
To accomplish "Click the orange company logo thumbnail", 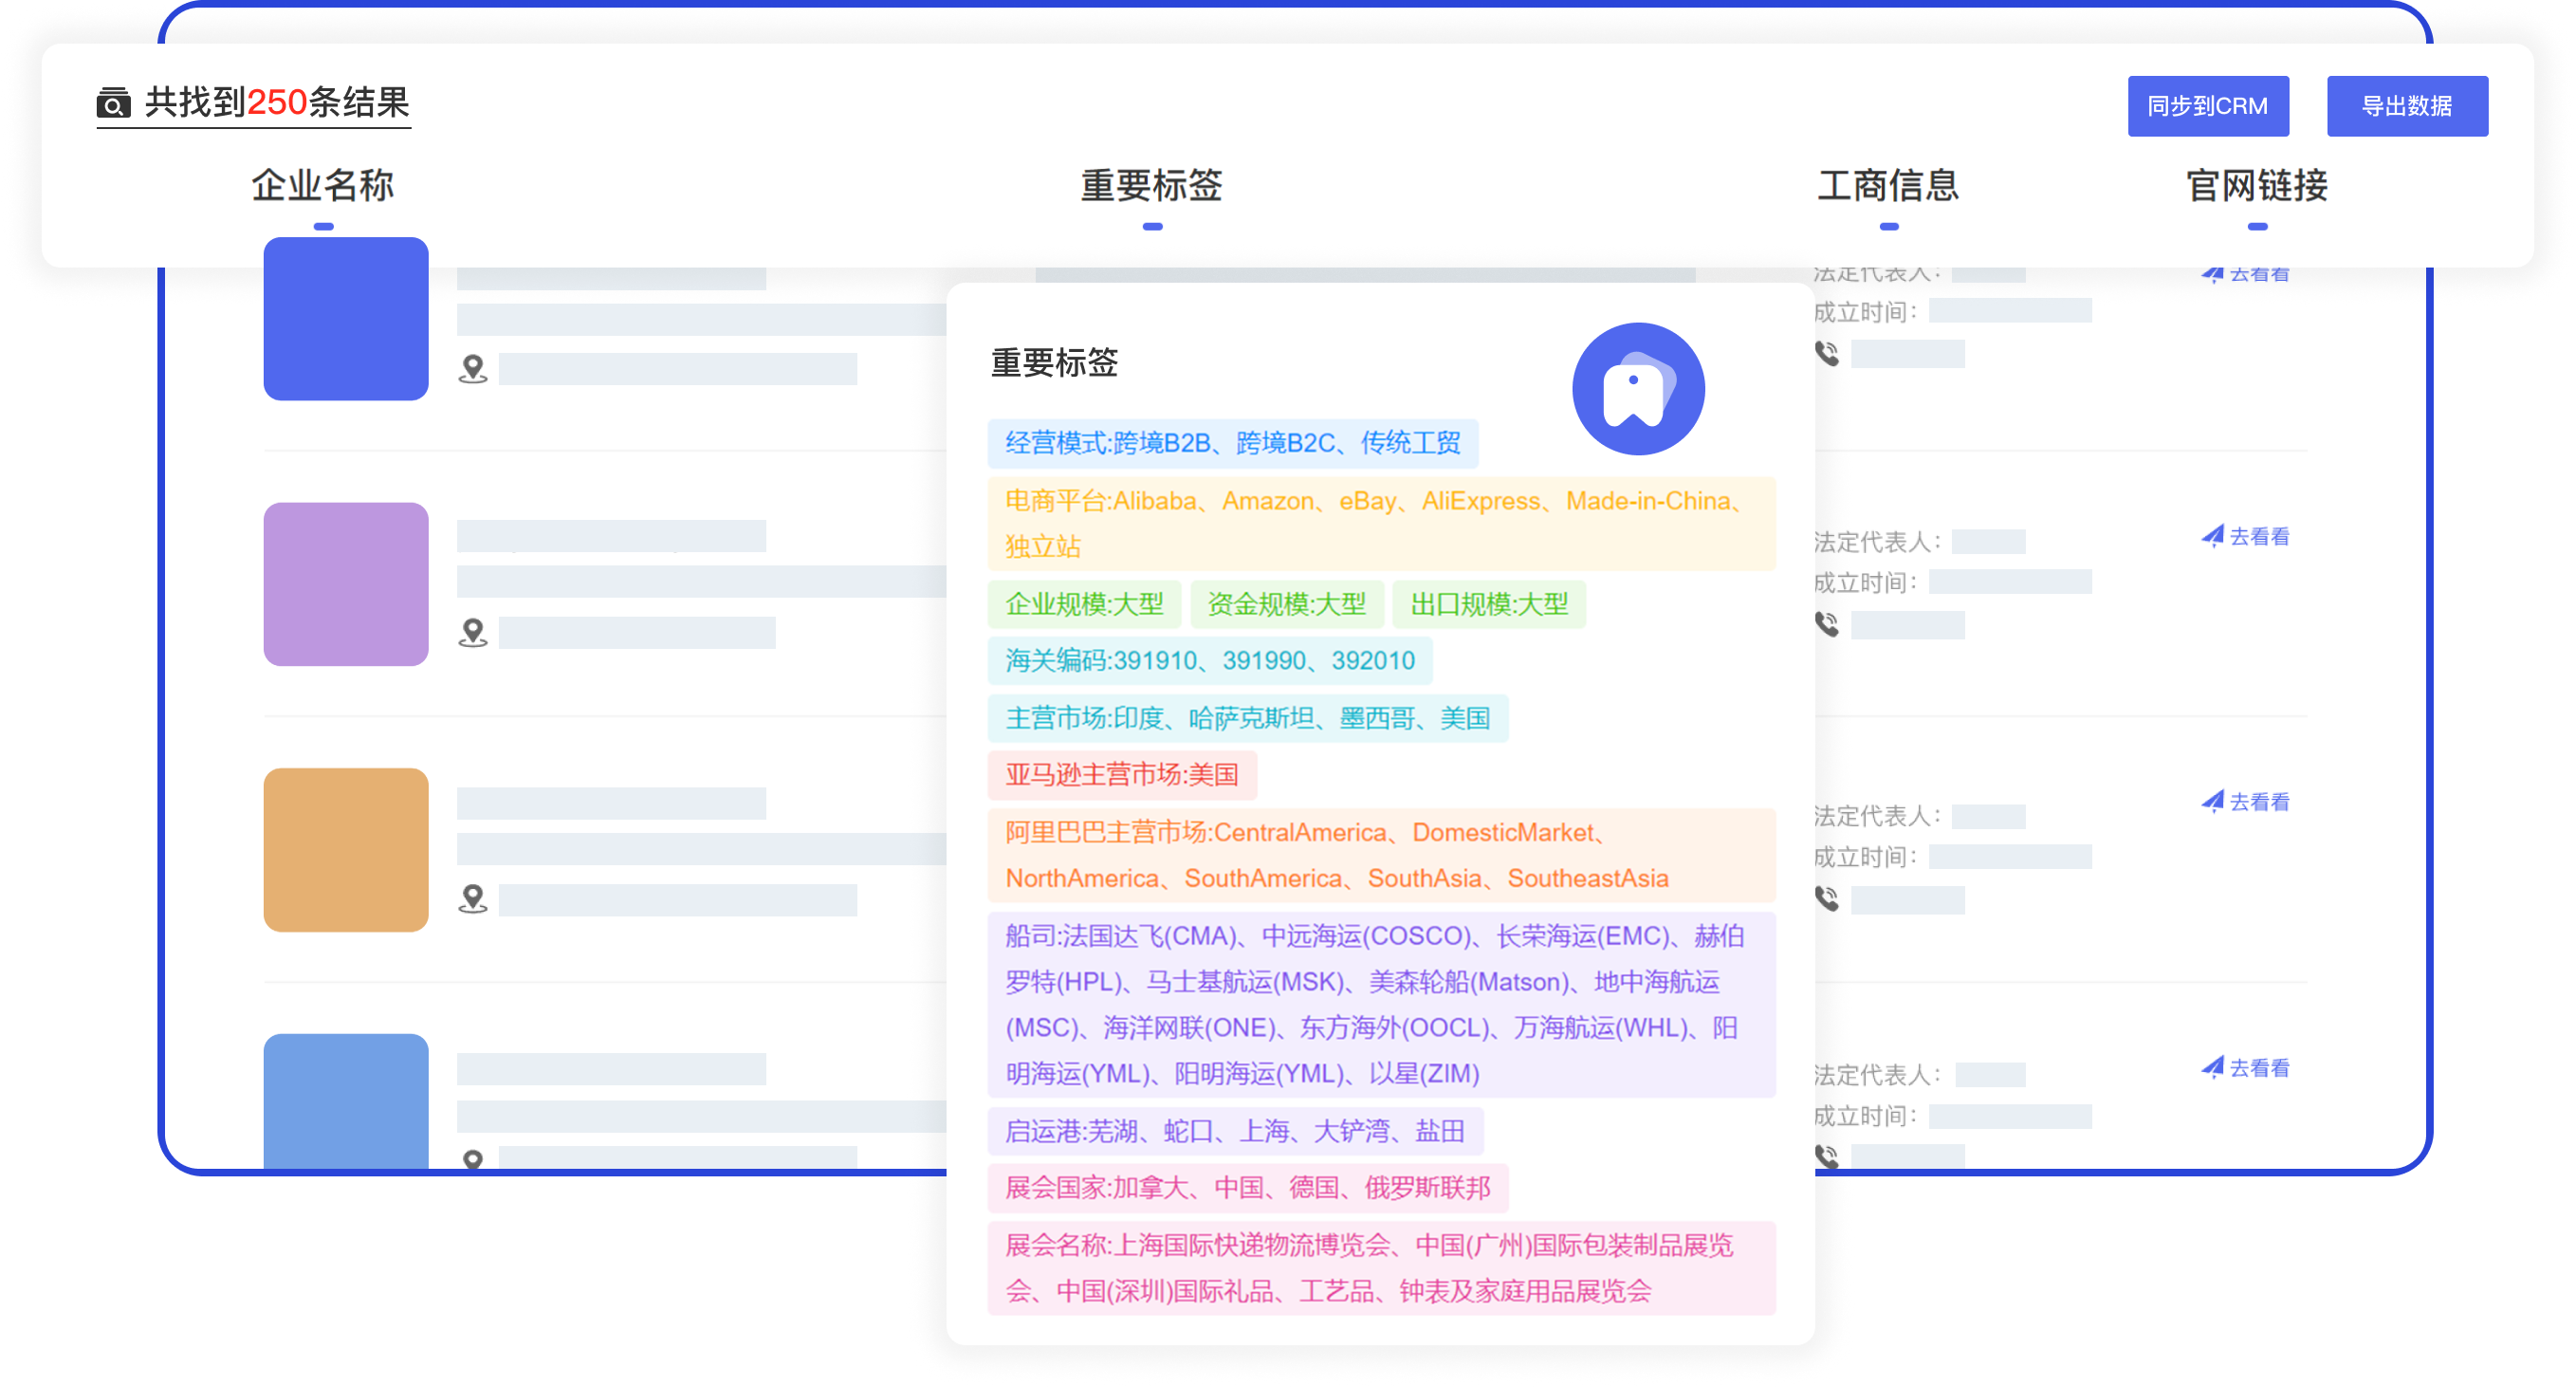I will pos(346,850).
